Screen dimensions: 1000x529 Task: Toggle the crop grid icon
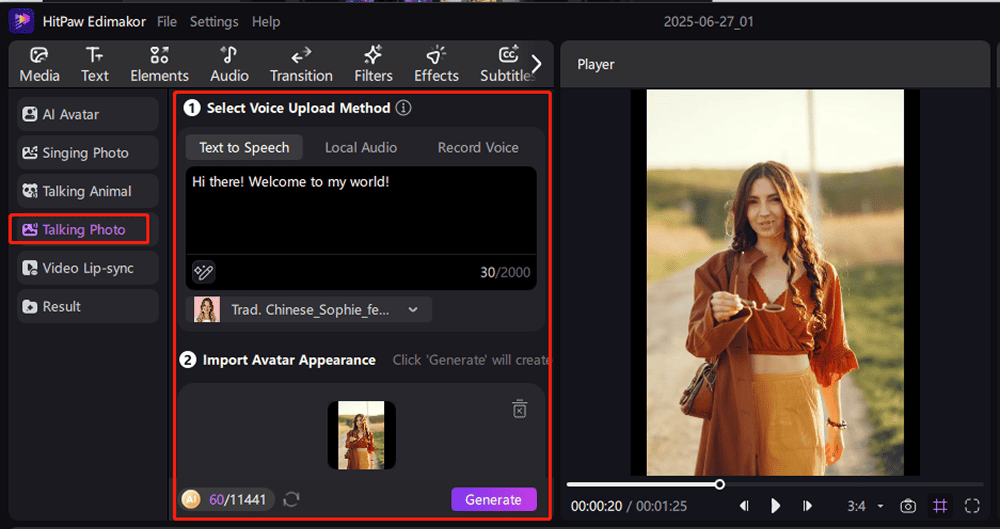tap(940, 506)
